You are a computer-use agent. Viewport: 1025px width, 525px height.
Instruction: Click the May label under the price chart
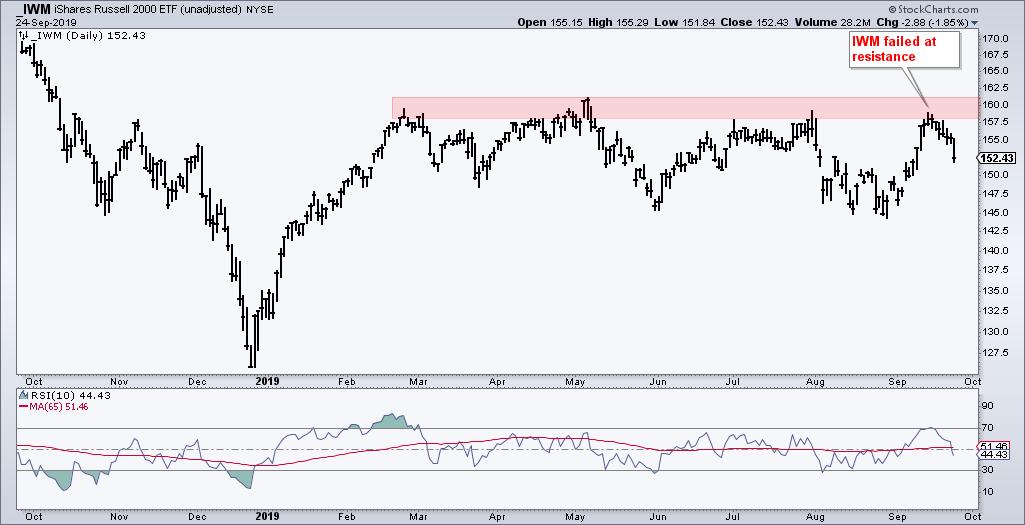click(x=575, y=381)
